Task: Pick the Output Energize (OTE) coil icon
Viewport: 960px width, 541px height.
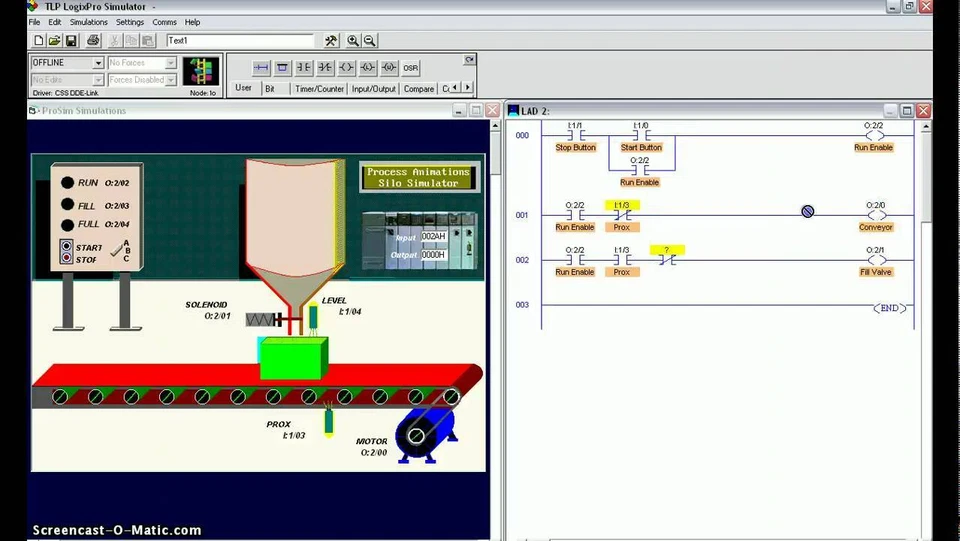Action: 347,68
